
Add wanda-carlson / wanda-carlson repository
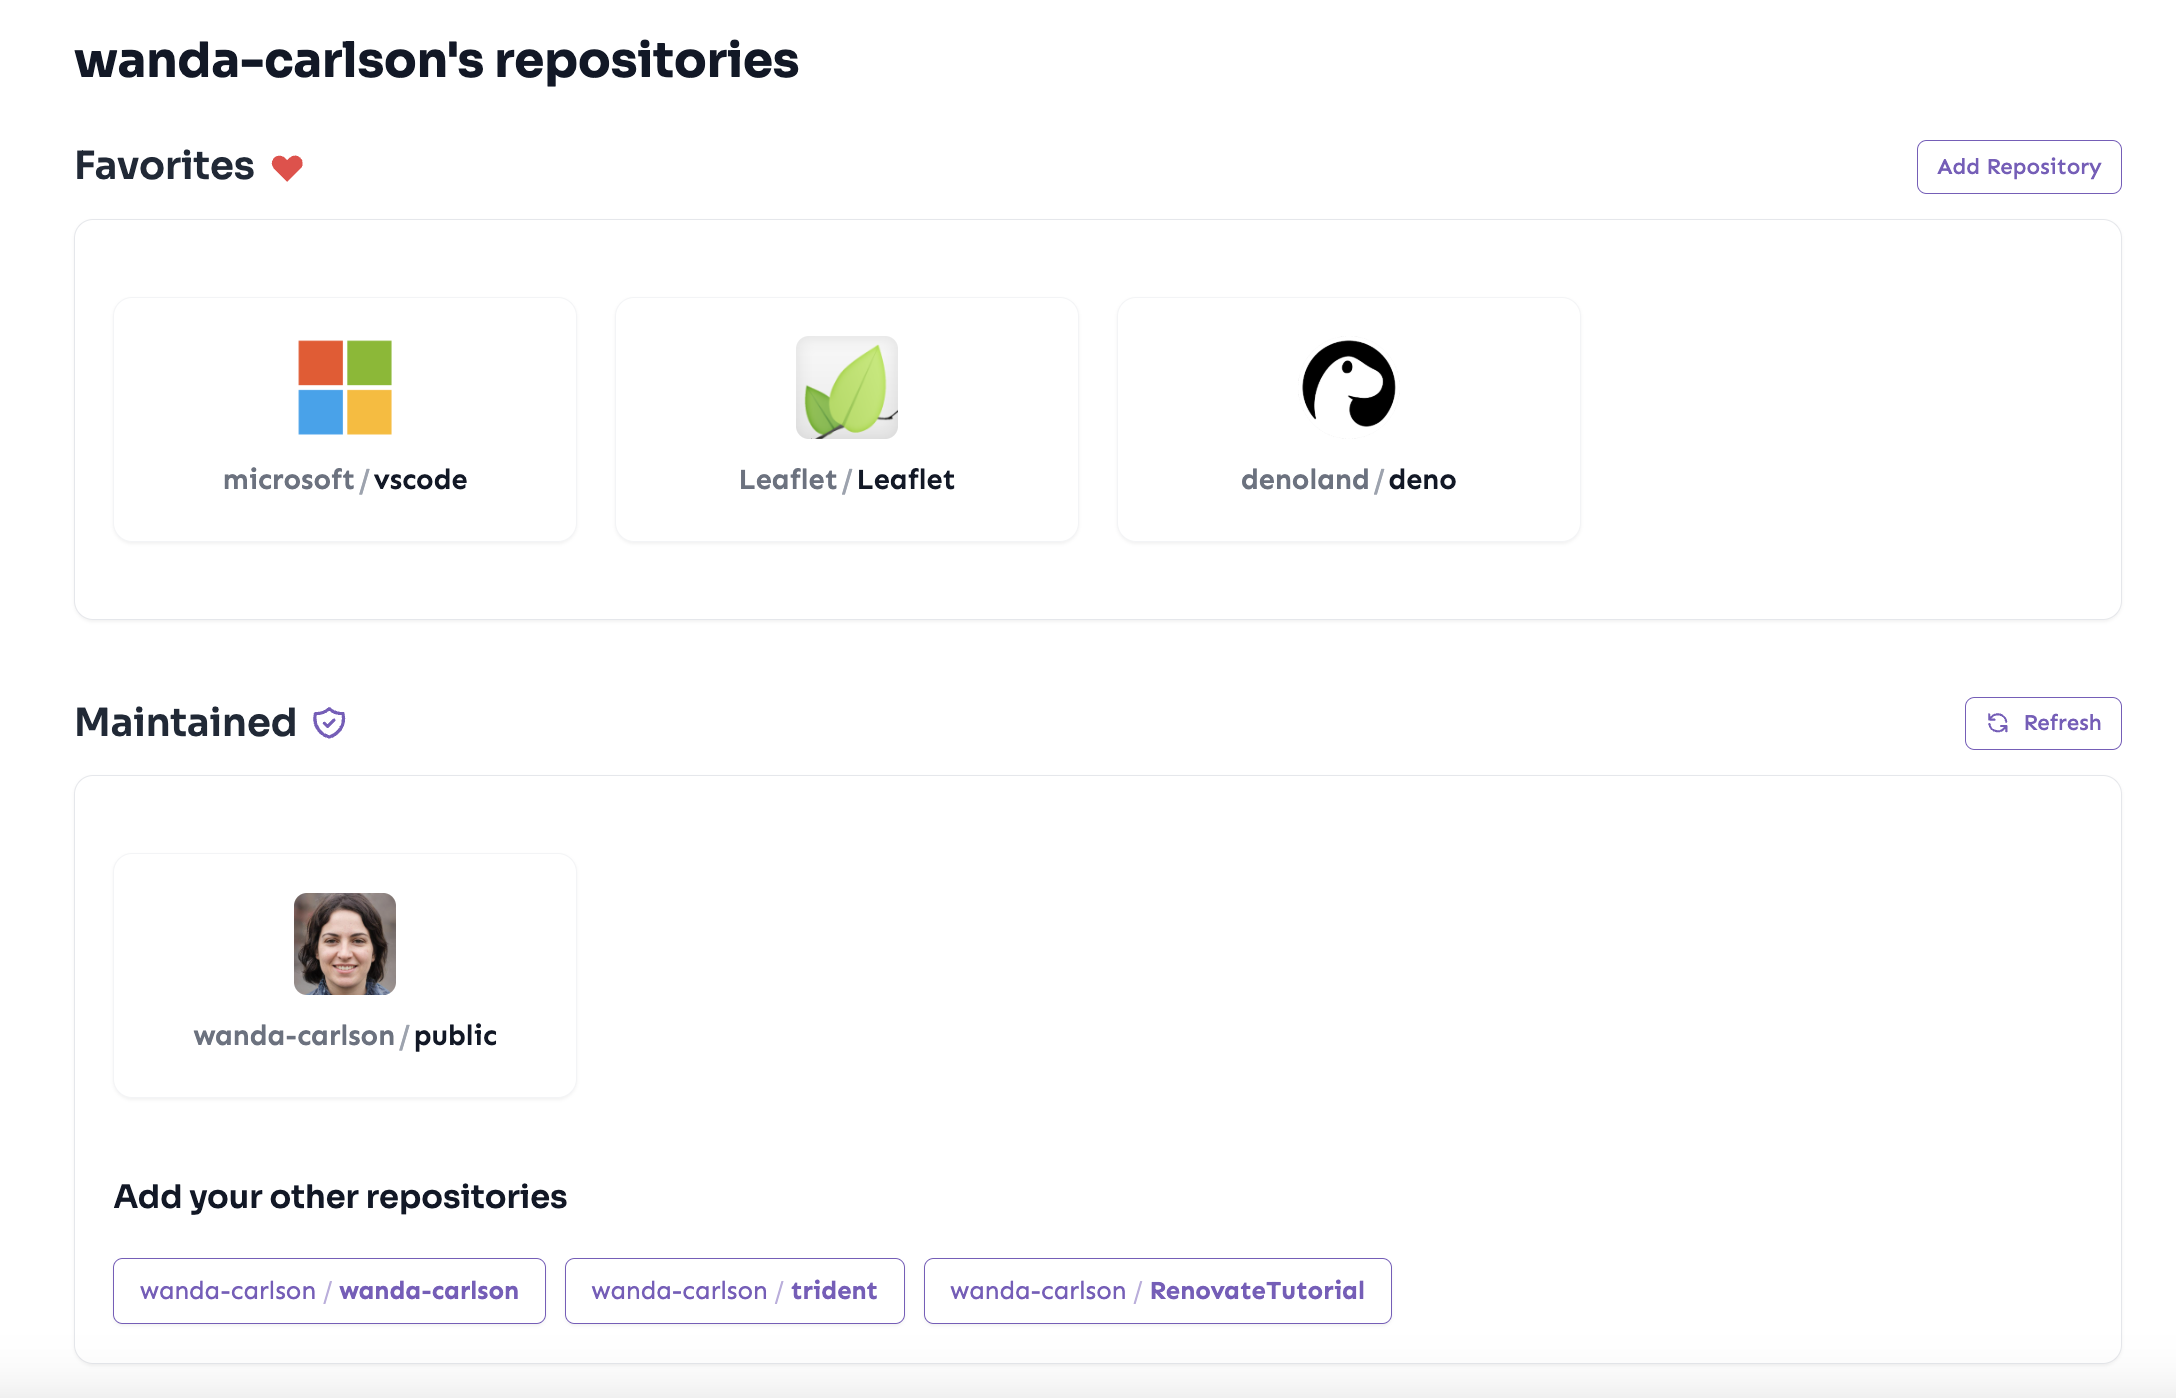(x=329, y=1291)
